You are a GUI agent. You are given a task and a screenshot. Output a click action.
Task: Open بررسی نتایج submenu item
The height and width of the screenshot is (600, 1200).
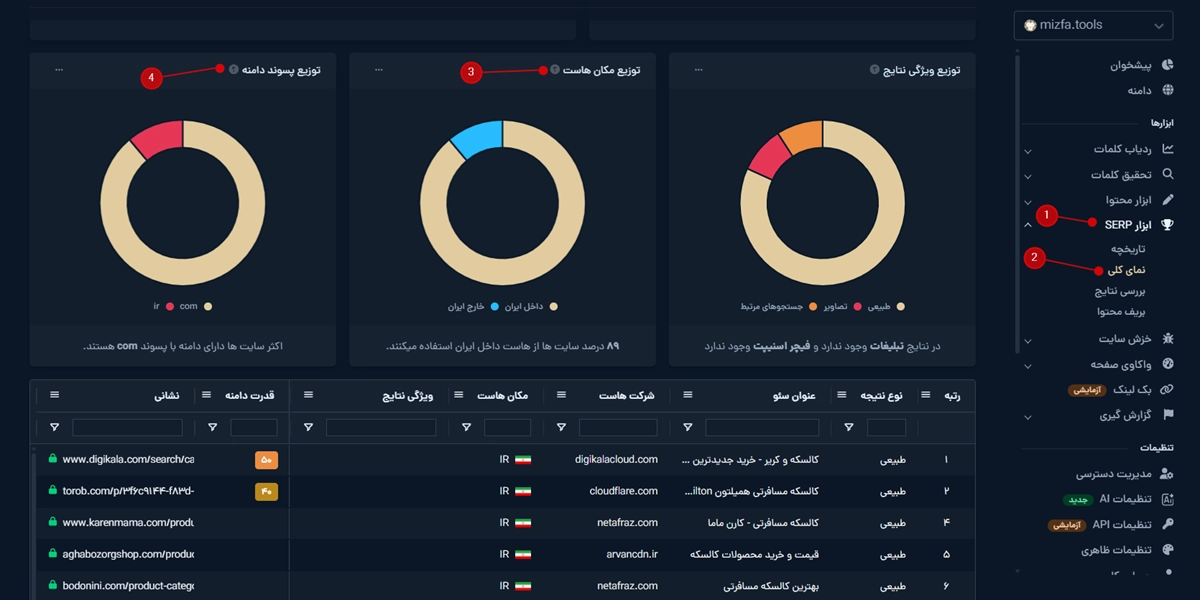[1119, 291]
